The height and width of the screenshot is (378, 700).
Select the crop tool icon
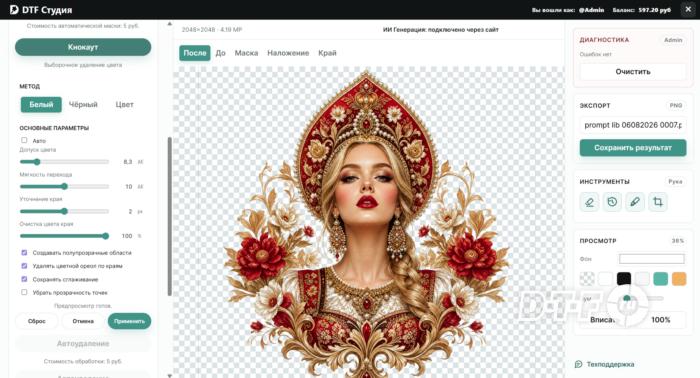tap(658, 202)
